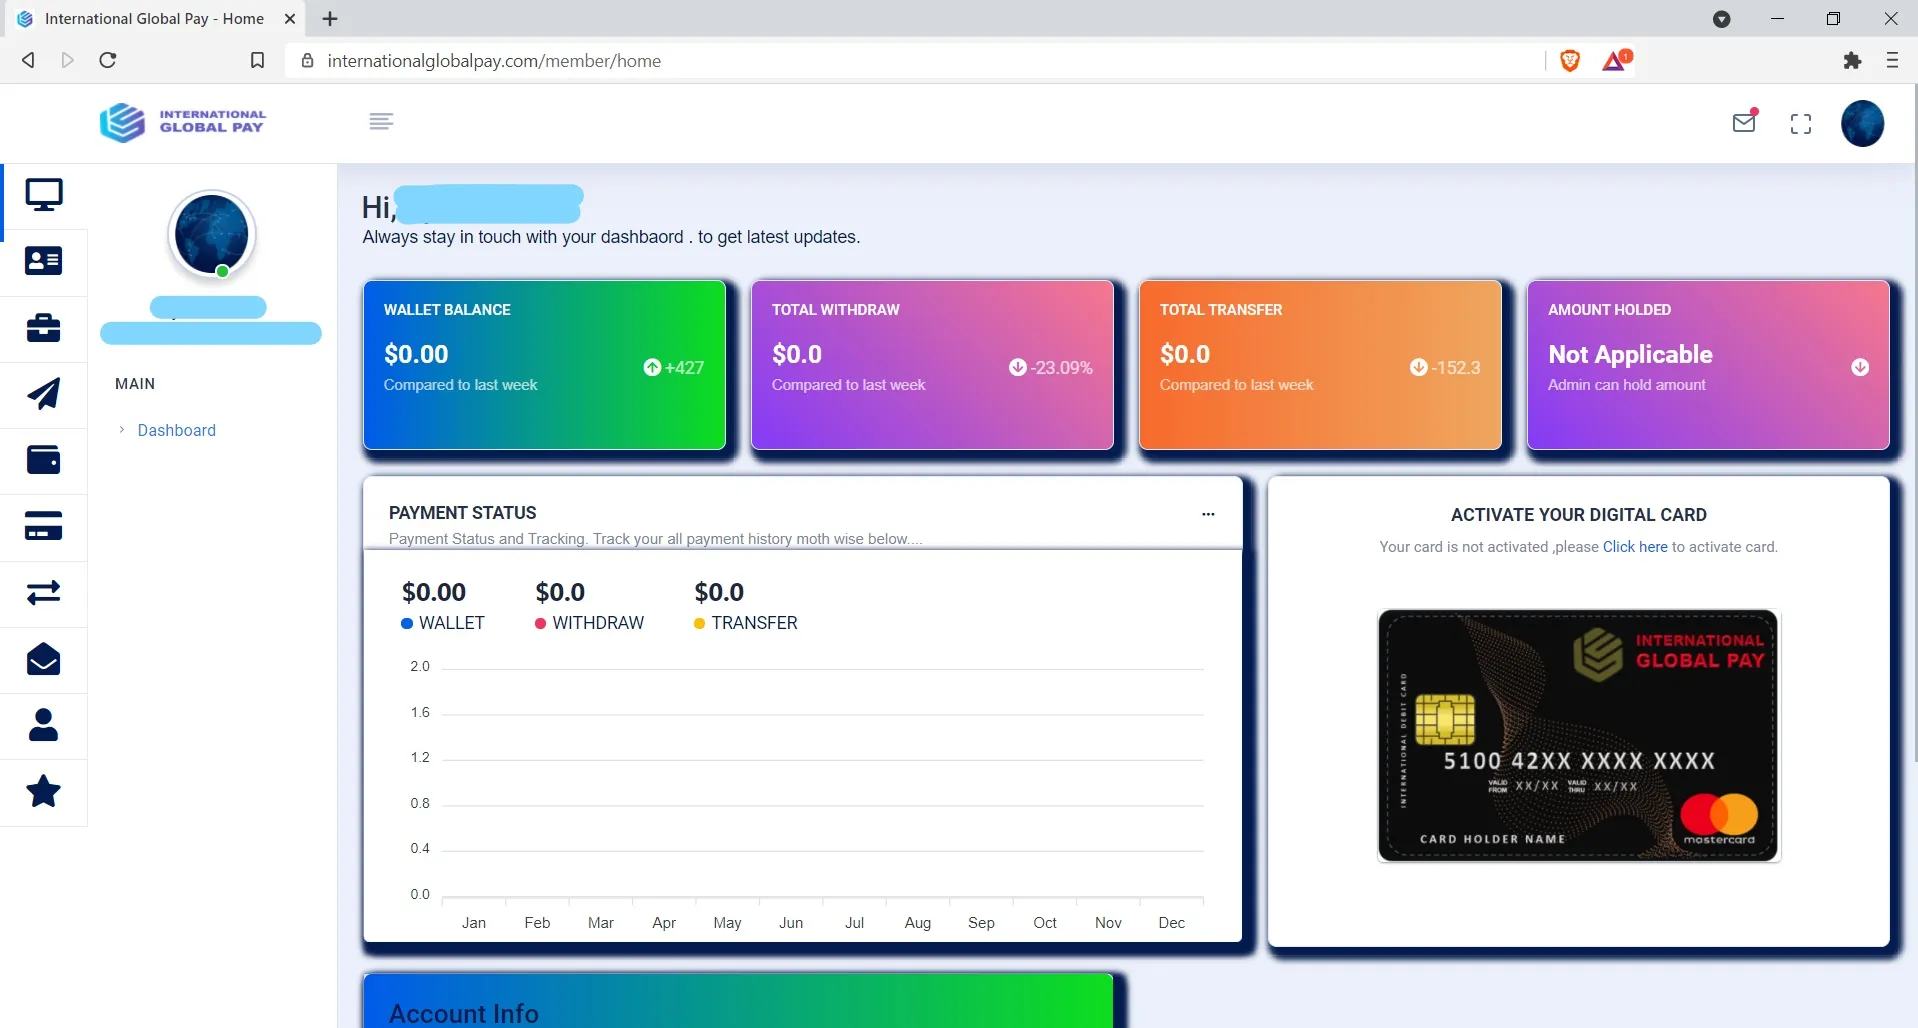
Task: Click the user profile sidebar icon
Action: click(x=44, y=725)
